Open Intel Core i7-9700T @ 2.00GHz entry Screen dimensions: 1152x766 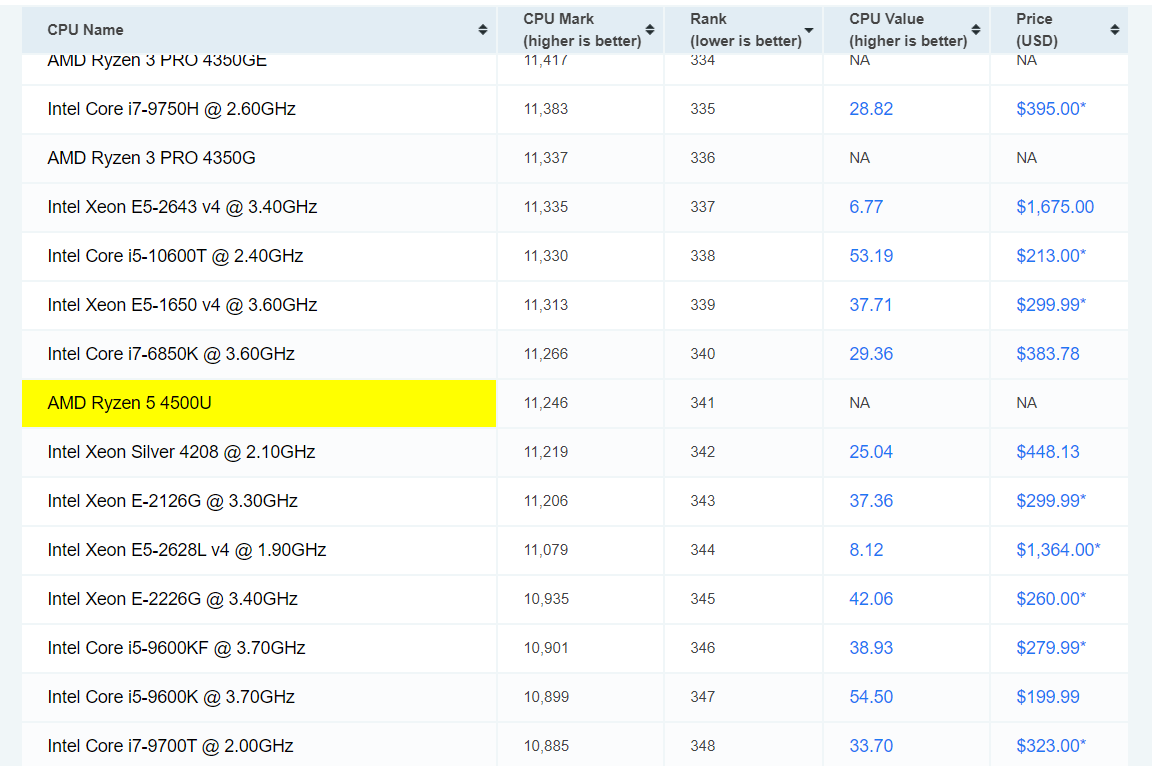(170, 746)
